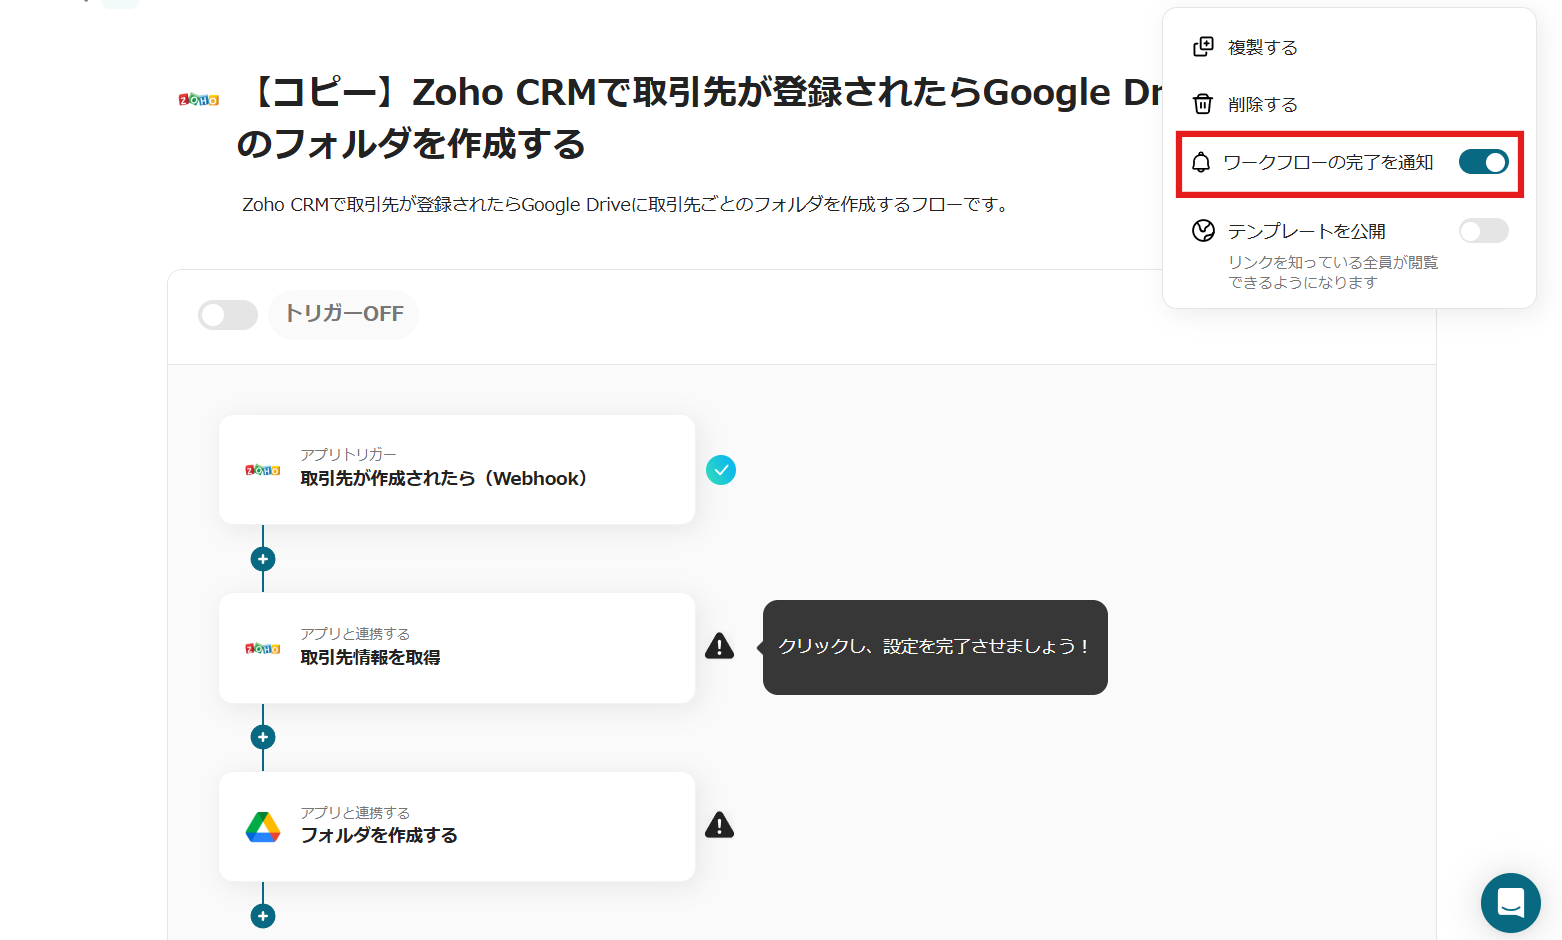Turn on the trigger toggle switch
The image size is (1562, 940).
228,315
